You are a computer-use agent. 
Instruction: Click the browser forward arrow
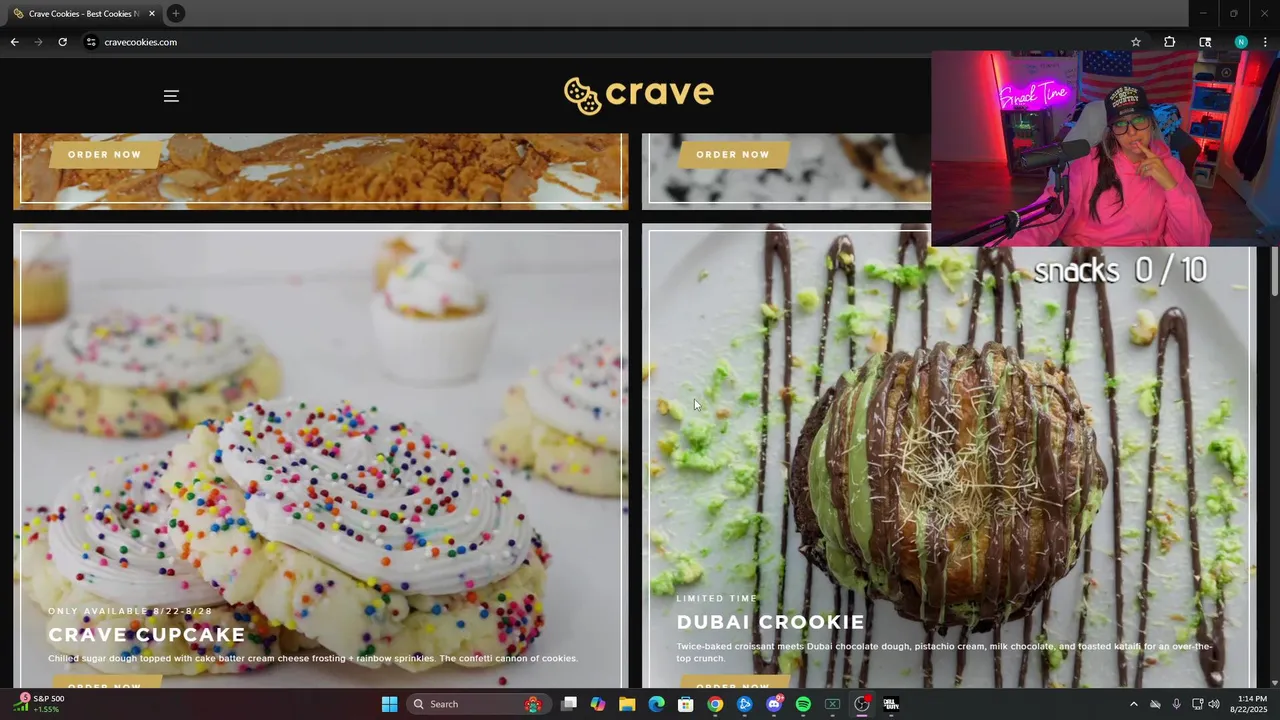point(38,42)
